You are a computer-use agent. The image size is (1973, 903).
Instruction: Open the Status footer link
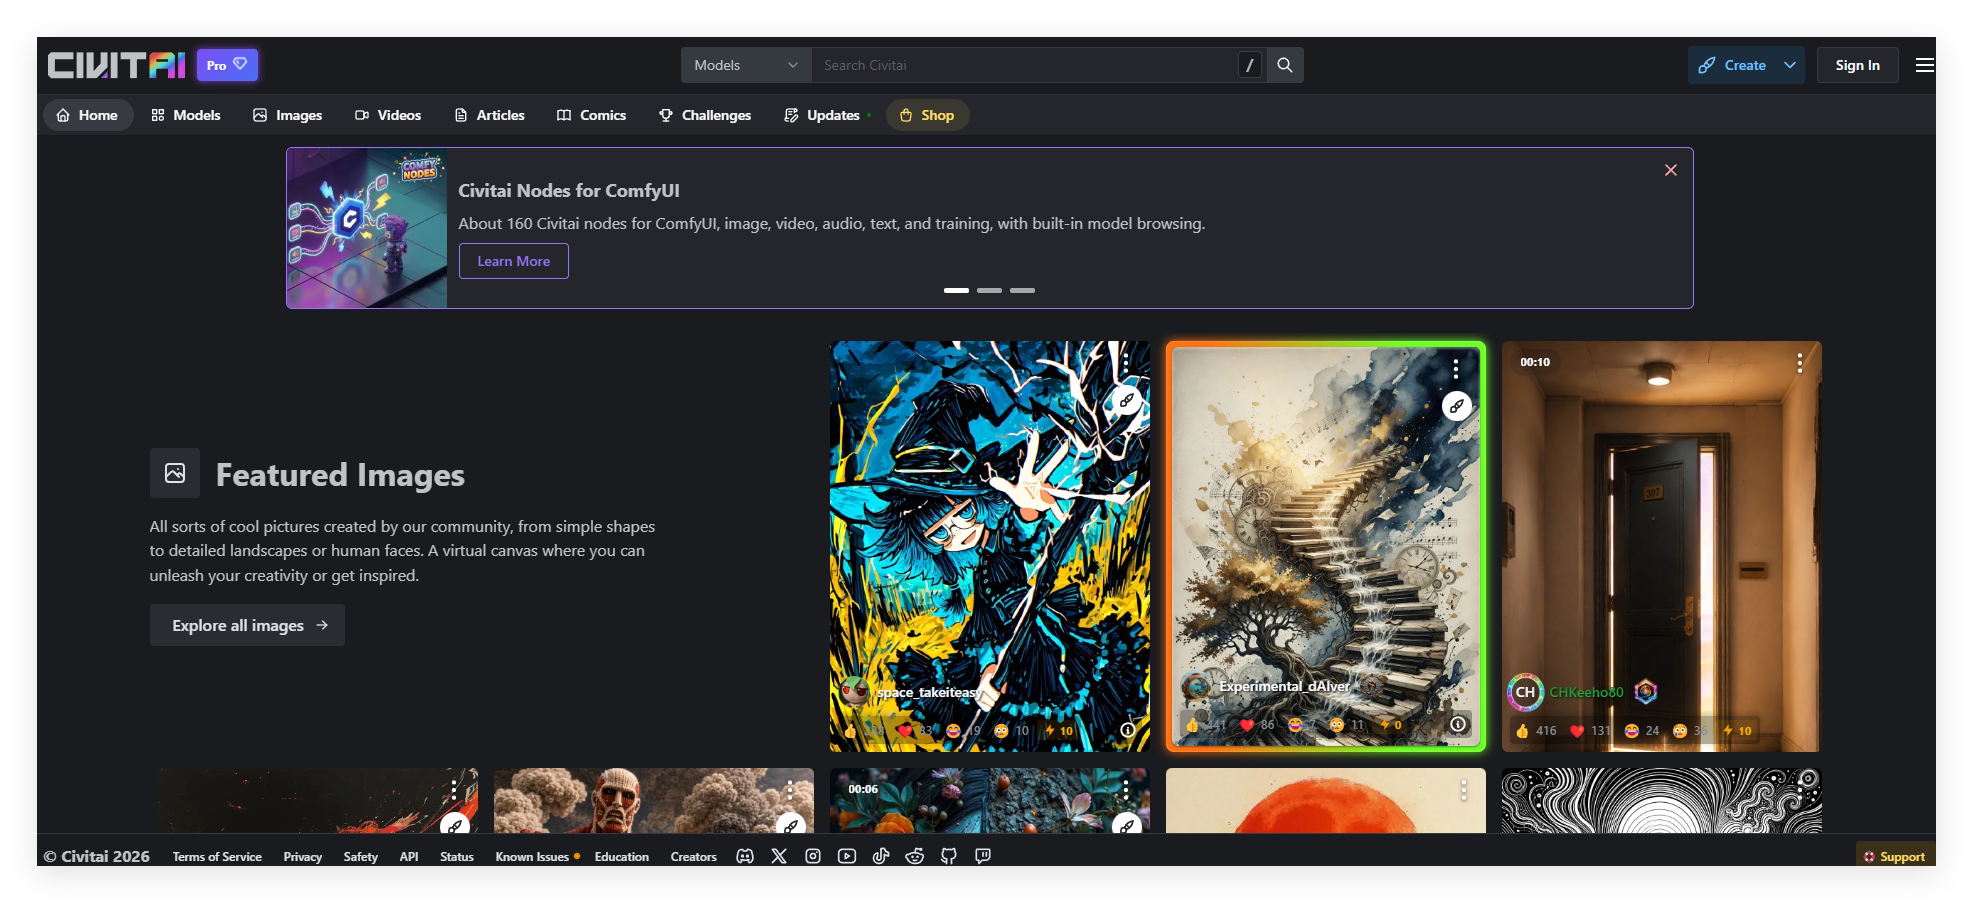457,857
